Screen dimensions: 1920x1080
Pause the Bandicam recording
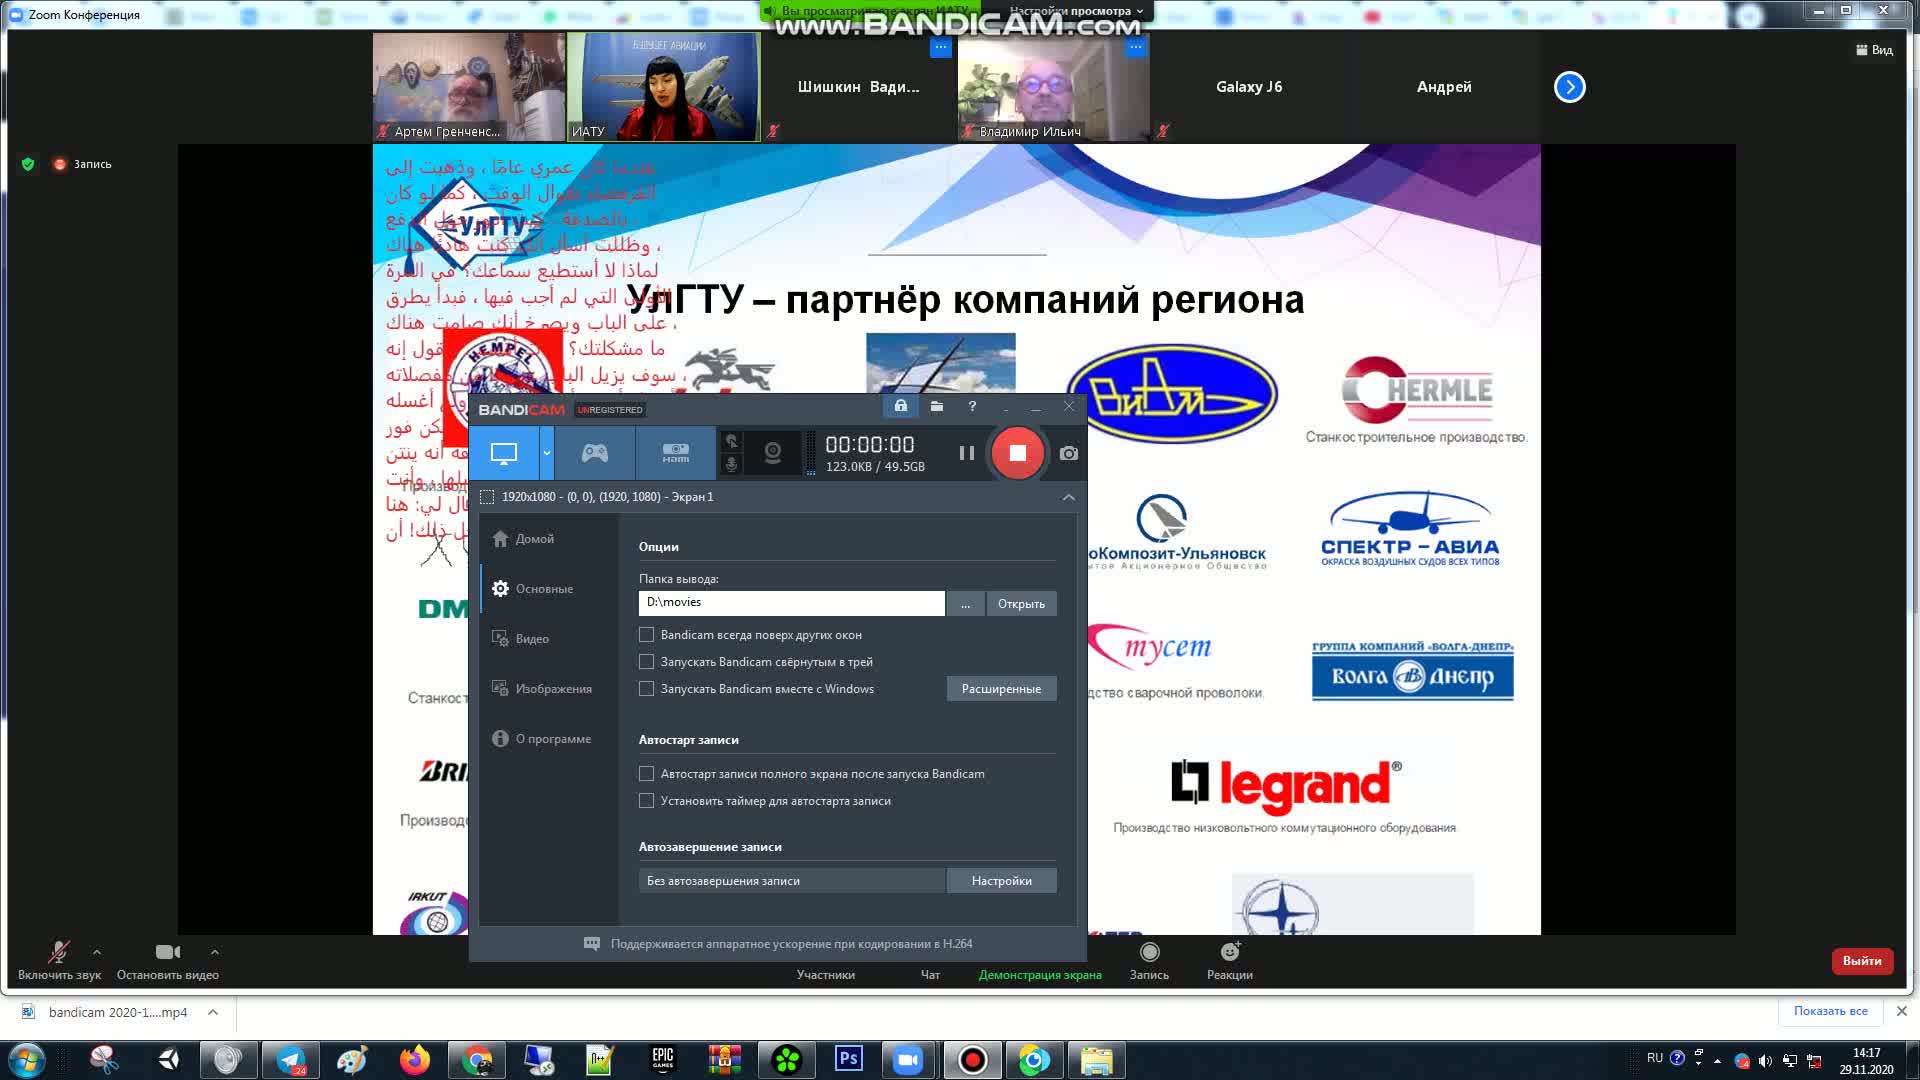tap(966, 453)
